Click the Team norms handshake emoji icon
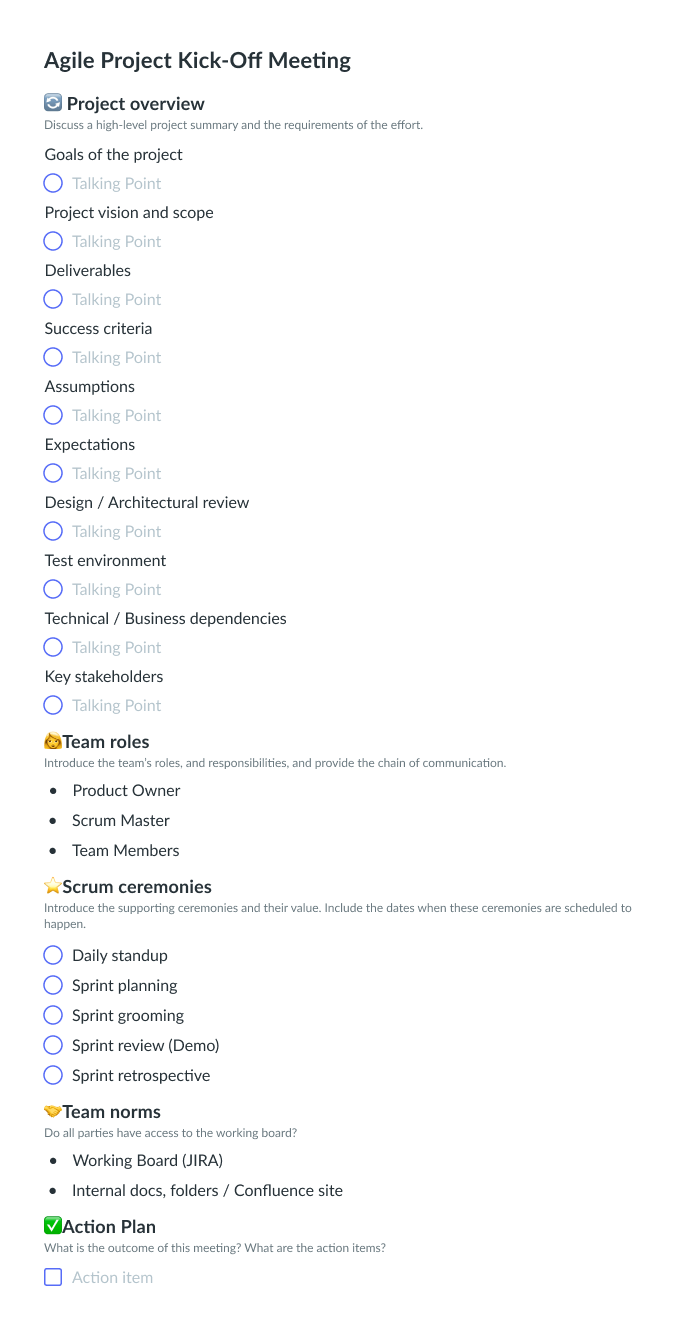Screen dimensions: 684x1333 click(x=53, y=1111)
